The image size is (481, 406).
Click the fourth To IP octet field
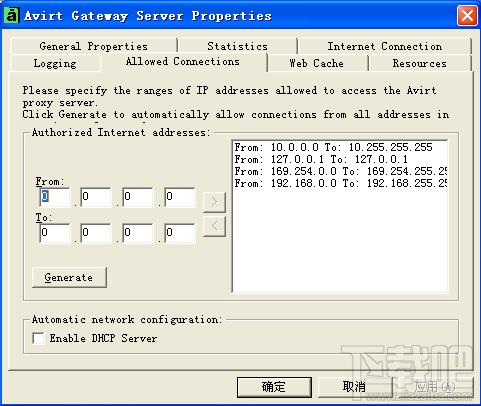180,233
